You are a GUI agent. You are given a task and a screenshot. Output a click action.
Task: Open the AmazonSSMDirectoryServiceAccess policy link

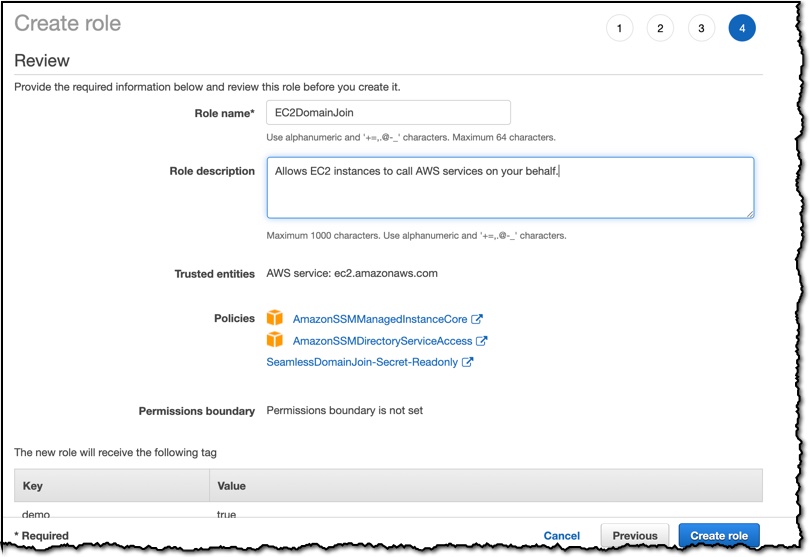coord(382,341)
